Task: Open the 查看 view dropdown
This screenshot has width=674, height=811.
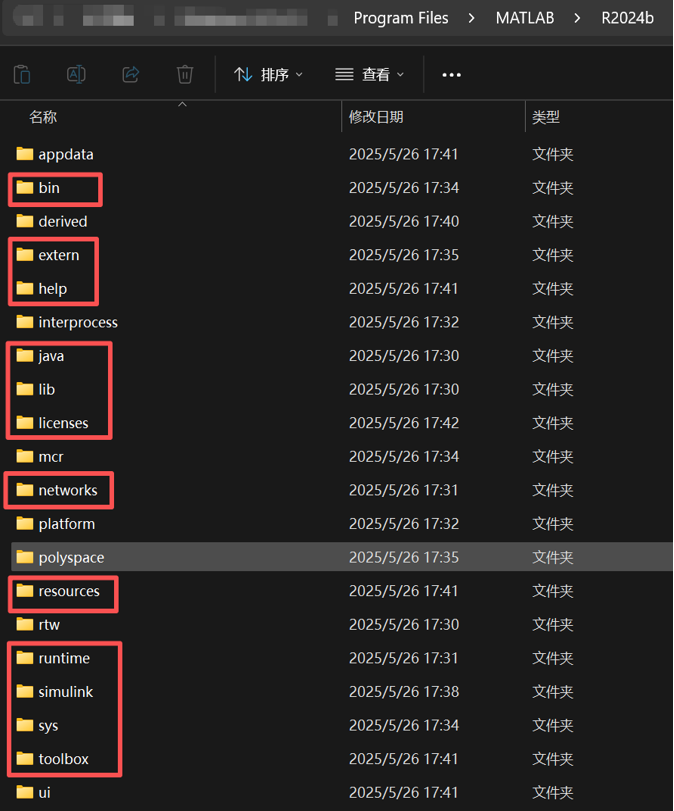Action: click(369, 74)
